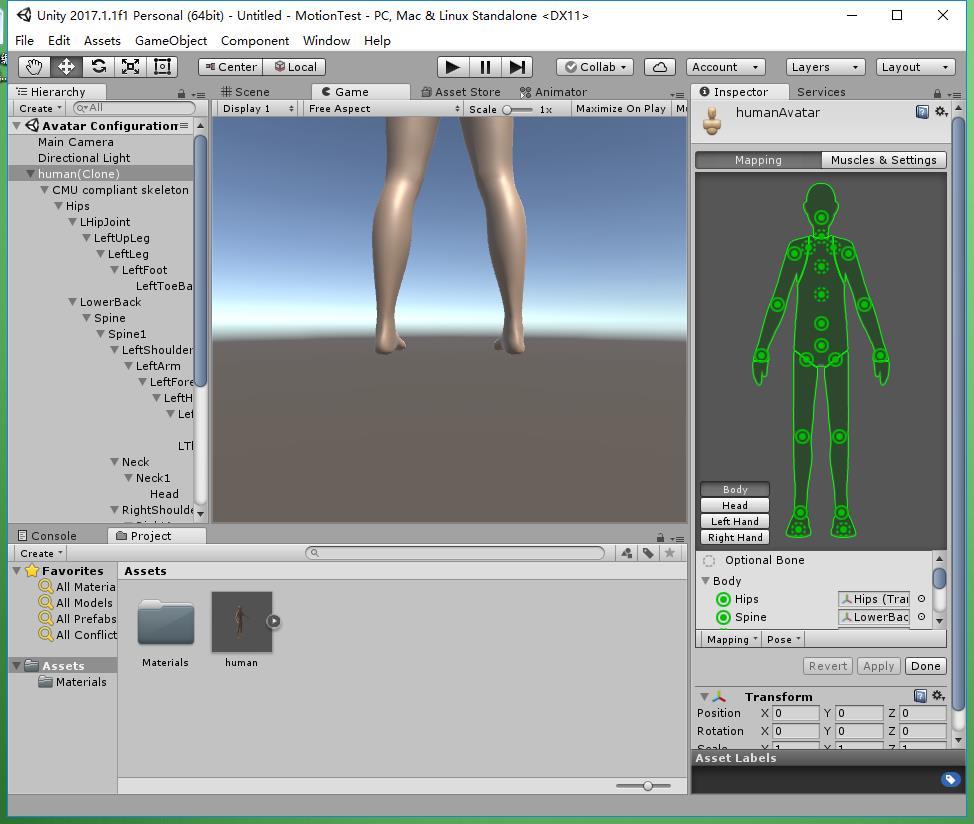Open the Mapping dropdown below bones
The height and width of the screenshot is (824, 974).
pyautogui.click(x=731, y=640)
